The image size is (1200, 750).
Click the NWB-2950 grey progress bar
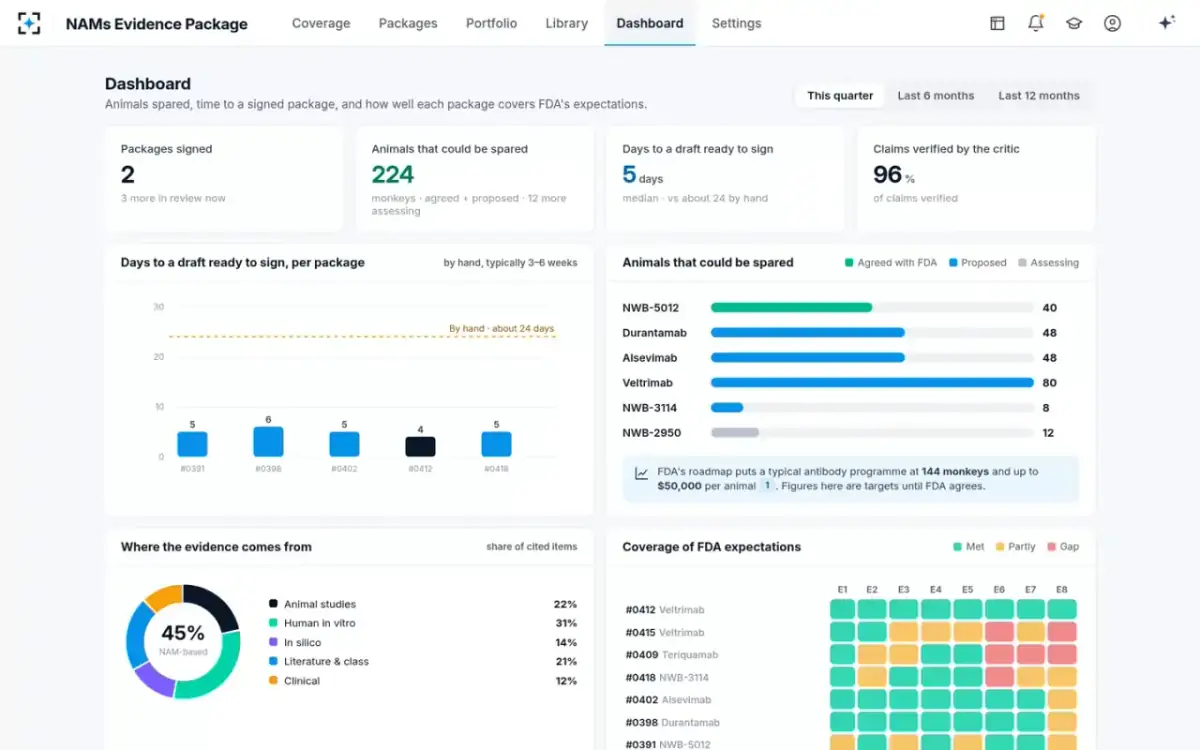(x=735, y=433)
